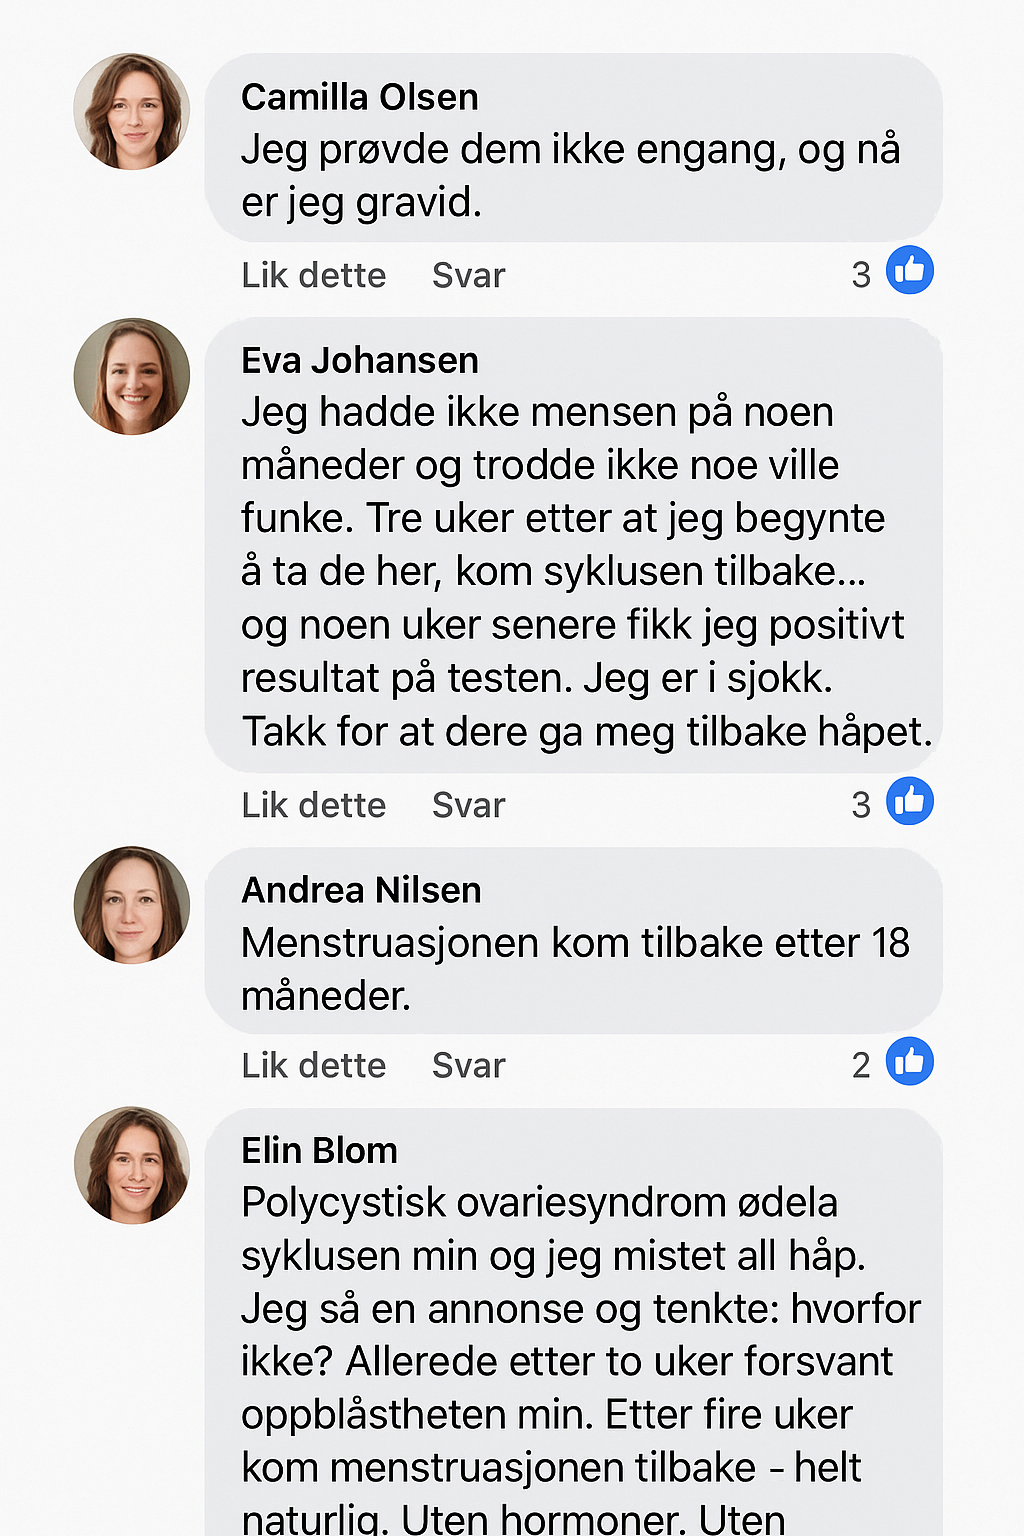
Task: View reaction count 2 on Andrea's comment
Action: point(861,1065)
